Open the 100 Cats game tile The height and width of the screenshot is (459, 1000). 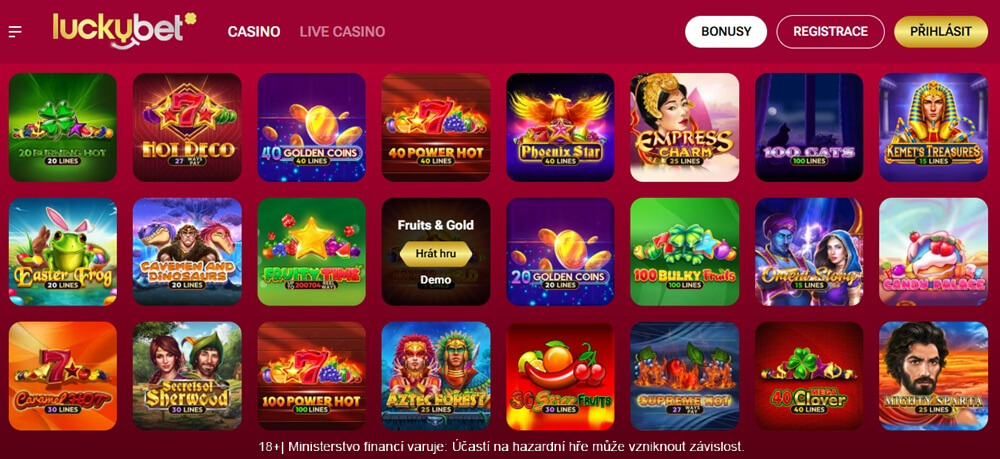click(x=809, y=128)
